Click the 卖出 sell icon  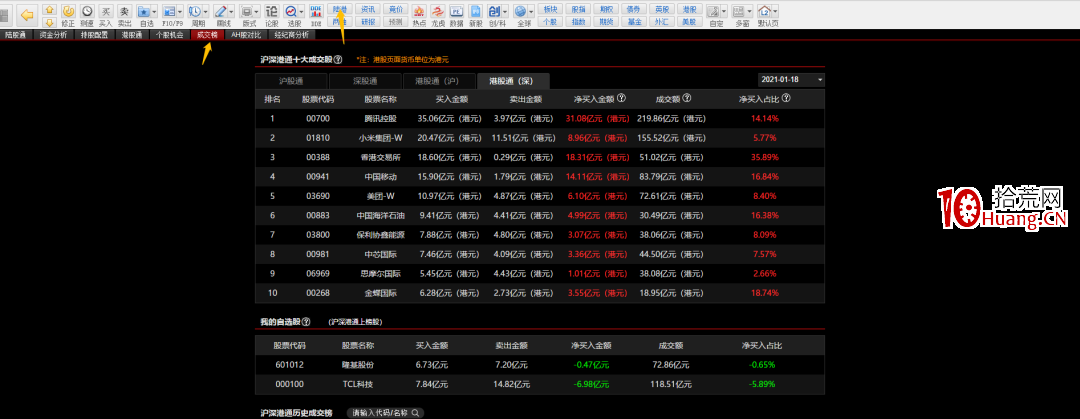124,14
